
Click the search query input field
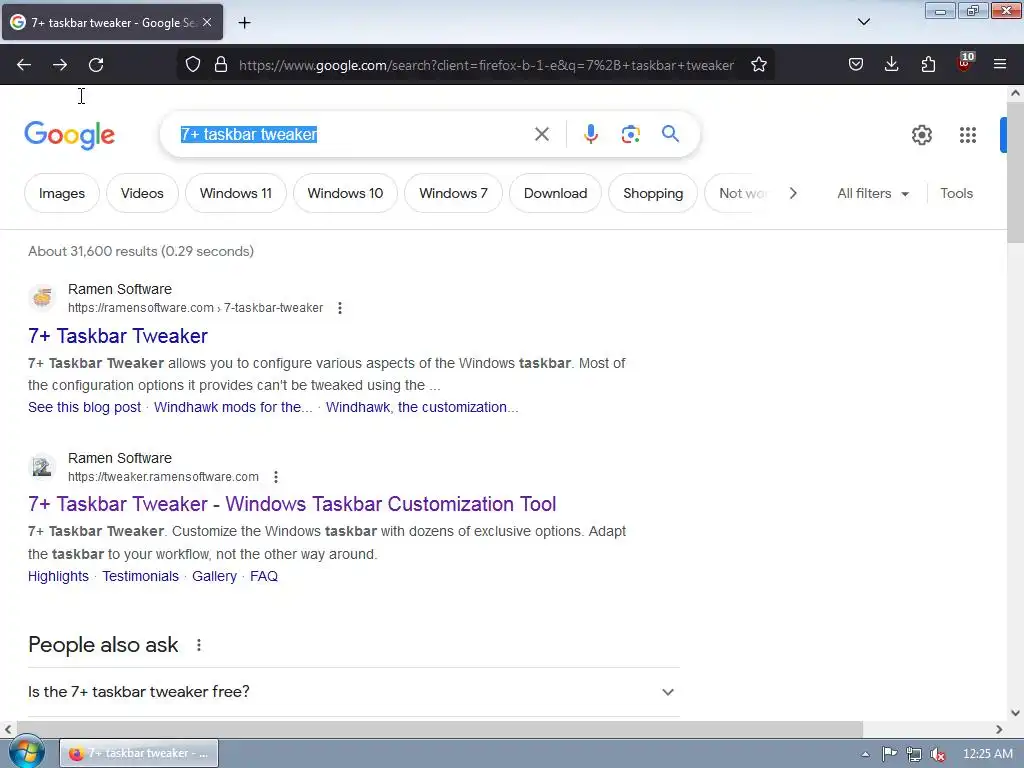(x=353, y=135)
